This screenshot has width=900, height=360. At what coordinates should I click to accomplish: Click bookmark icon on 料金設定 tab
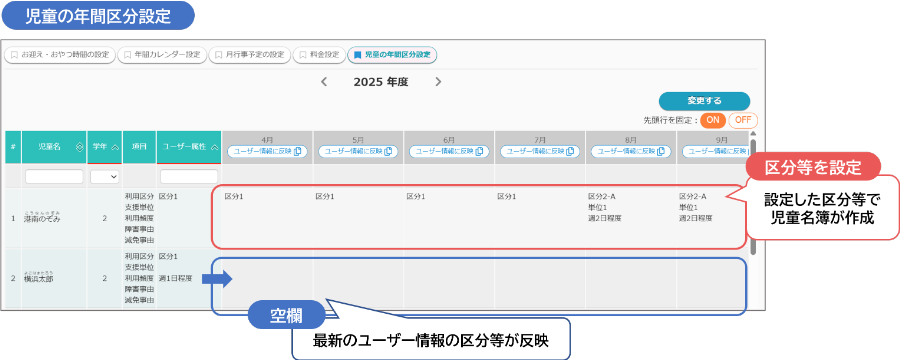pyautogui.click(x=302, y=55)
